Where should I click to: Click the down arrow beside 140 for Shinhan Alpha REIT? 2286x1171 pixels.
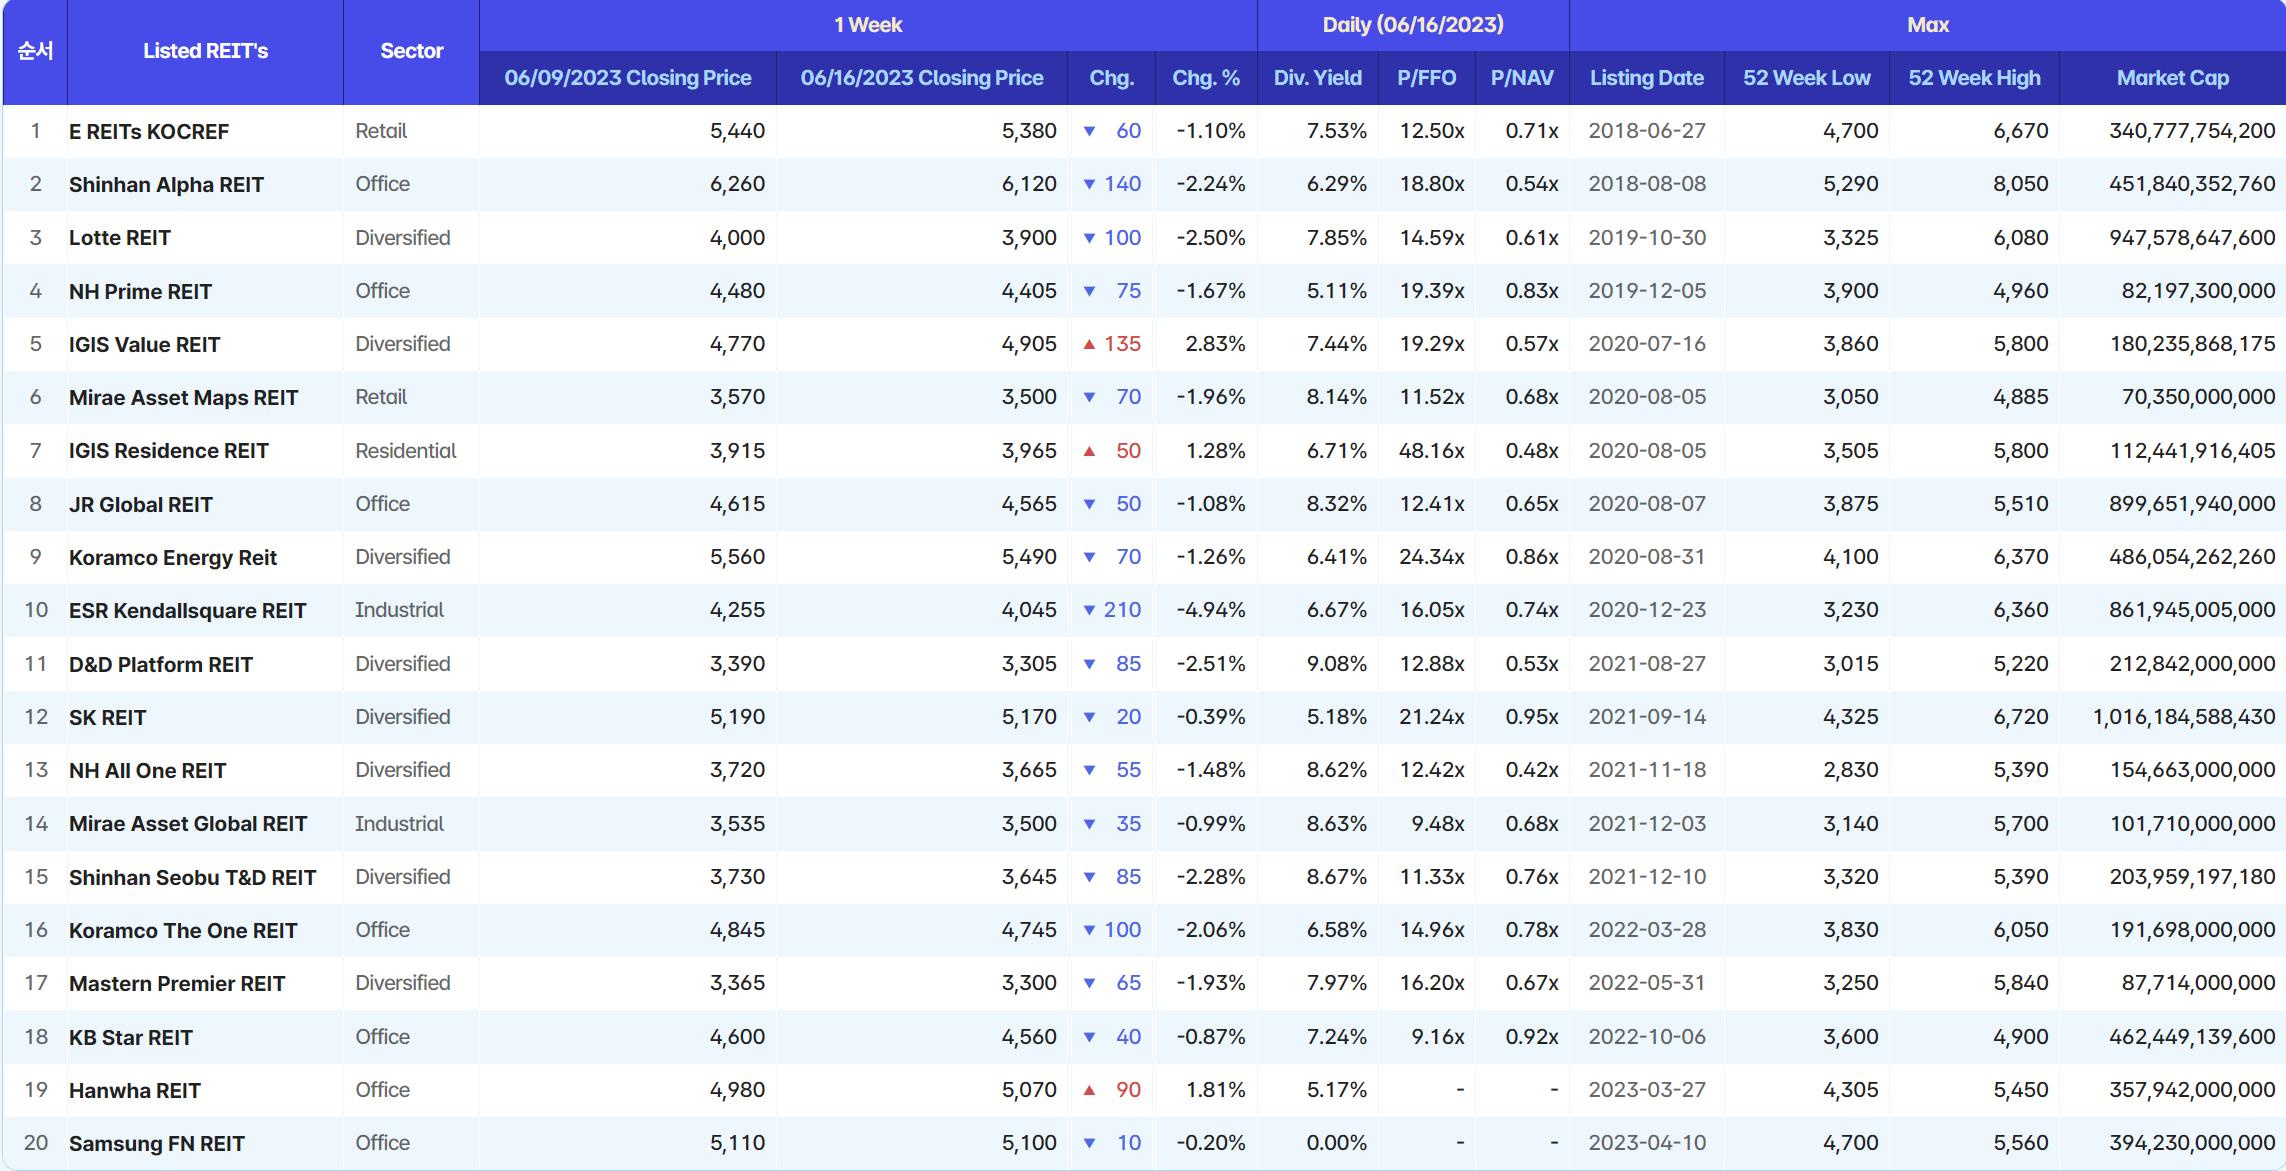1090,184
